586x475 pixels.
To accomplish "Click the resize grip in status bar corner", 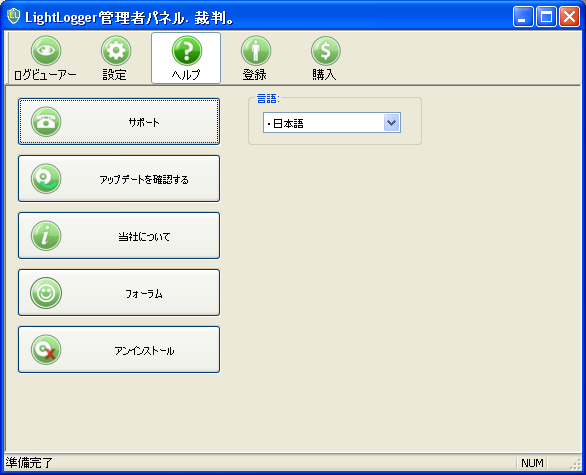I will [575, 464].
